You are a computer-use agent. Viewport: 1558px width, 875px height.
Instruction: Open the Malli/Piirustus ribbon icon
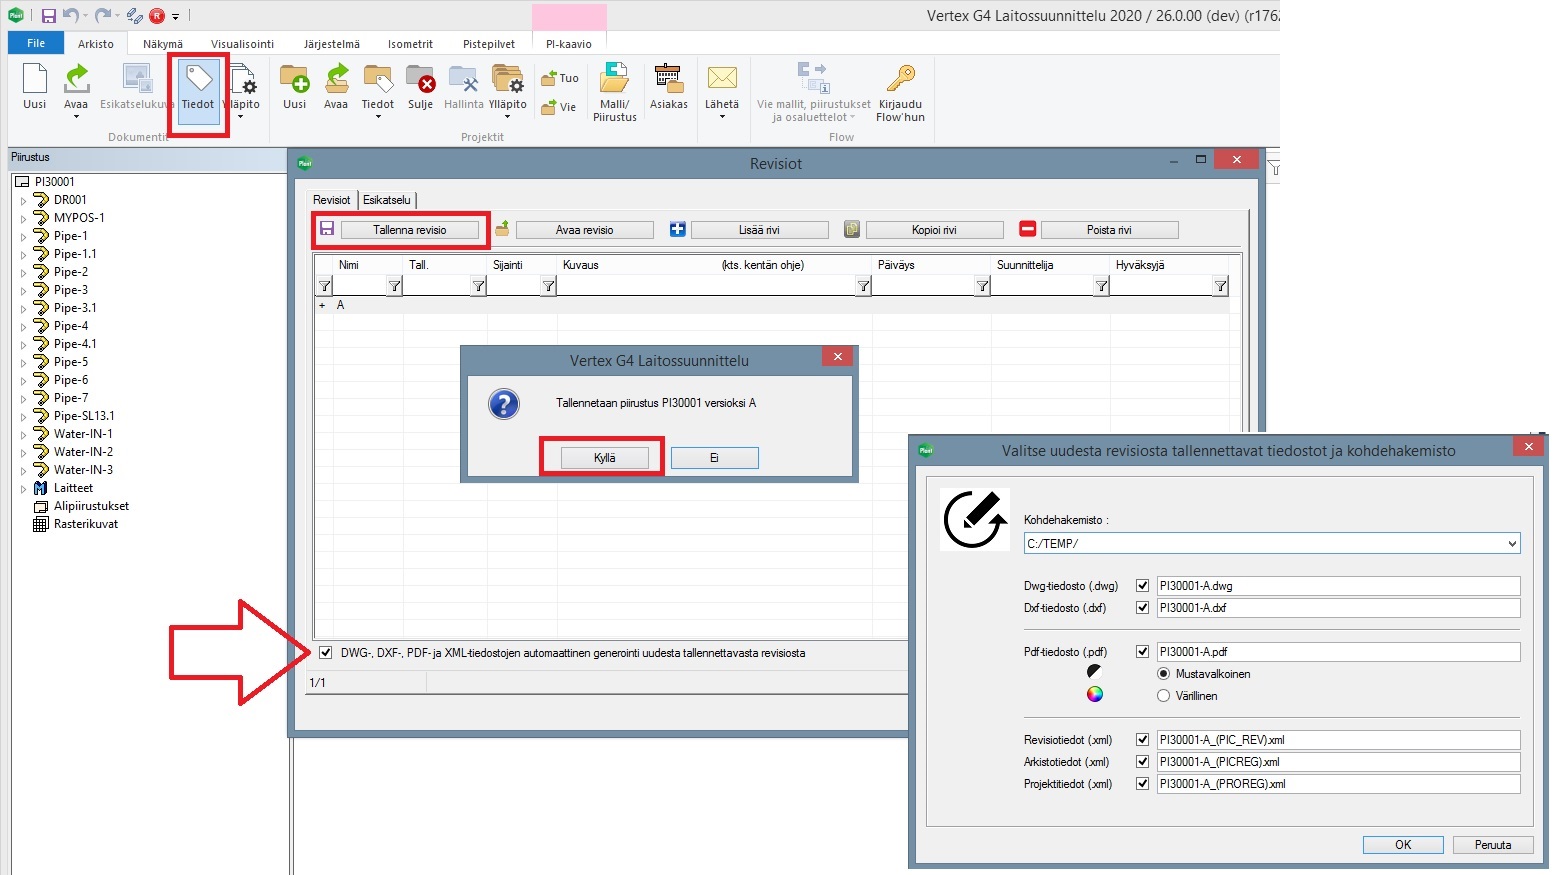pyautogui.click(x=614, y=81)
